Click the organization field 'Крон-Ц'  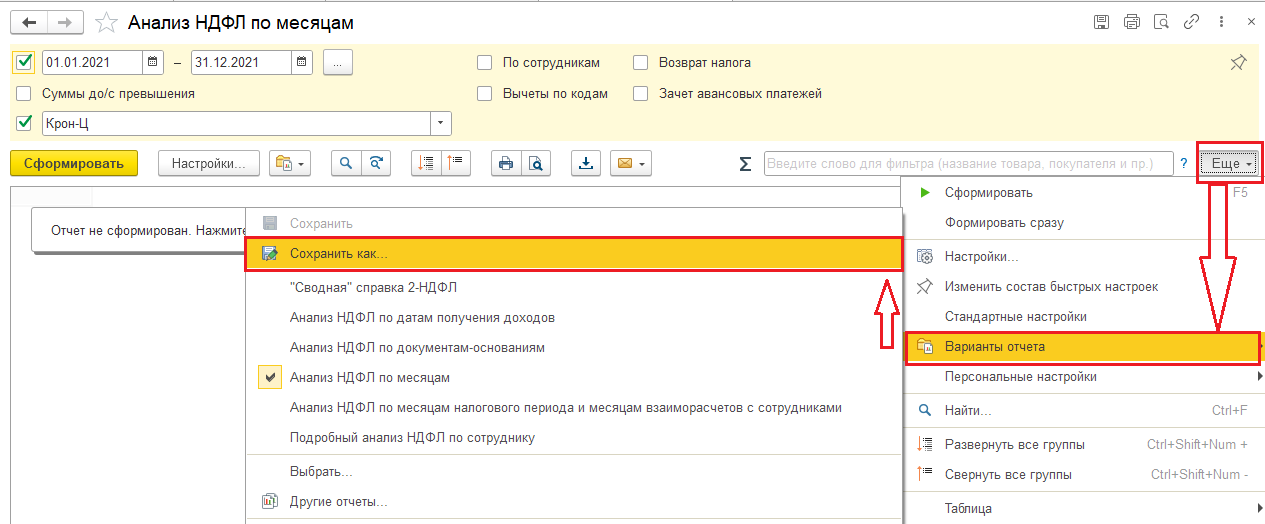tap(236, 123)
